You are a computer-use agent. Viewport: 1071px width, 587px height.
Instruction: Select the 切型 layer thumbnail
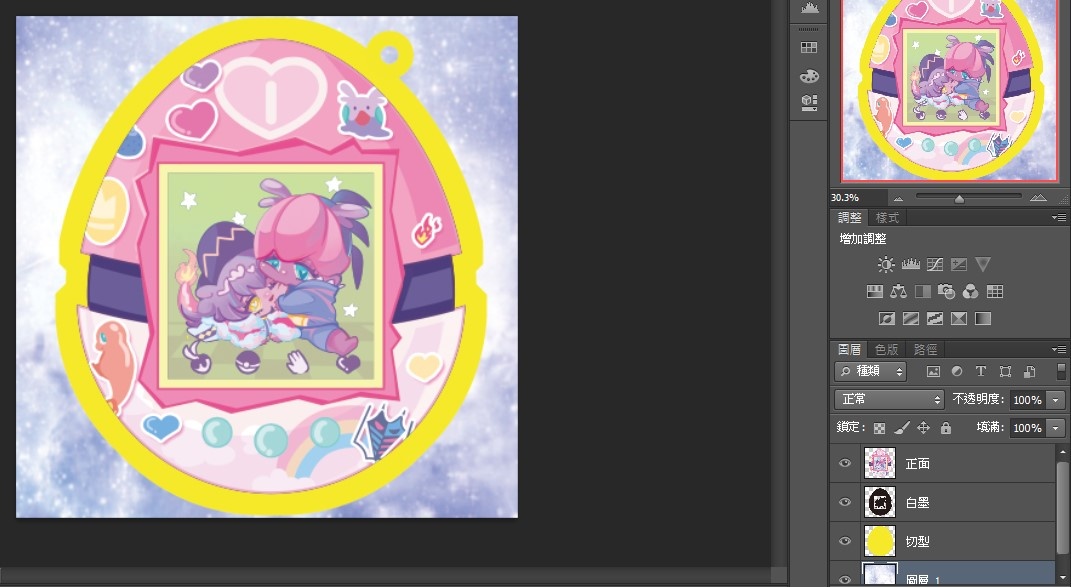click(x=880, y=541)
